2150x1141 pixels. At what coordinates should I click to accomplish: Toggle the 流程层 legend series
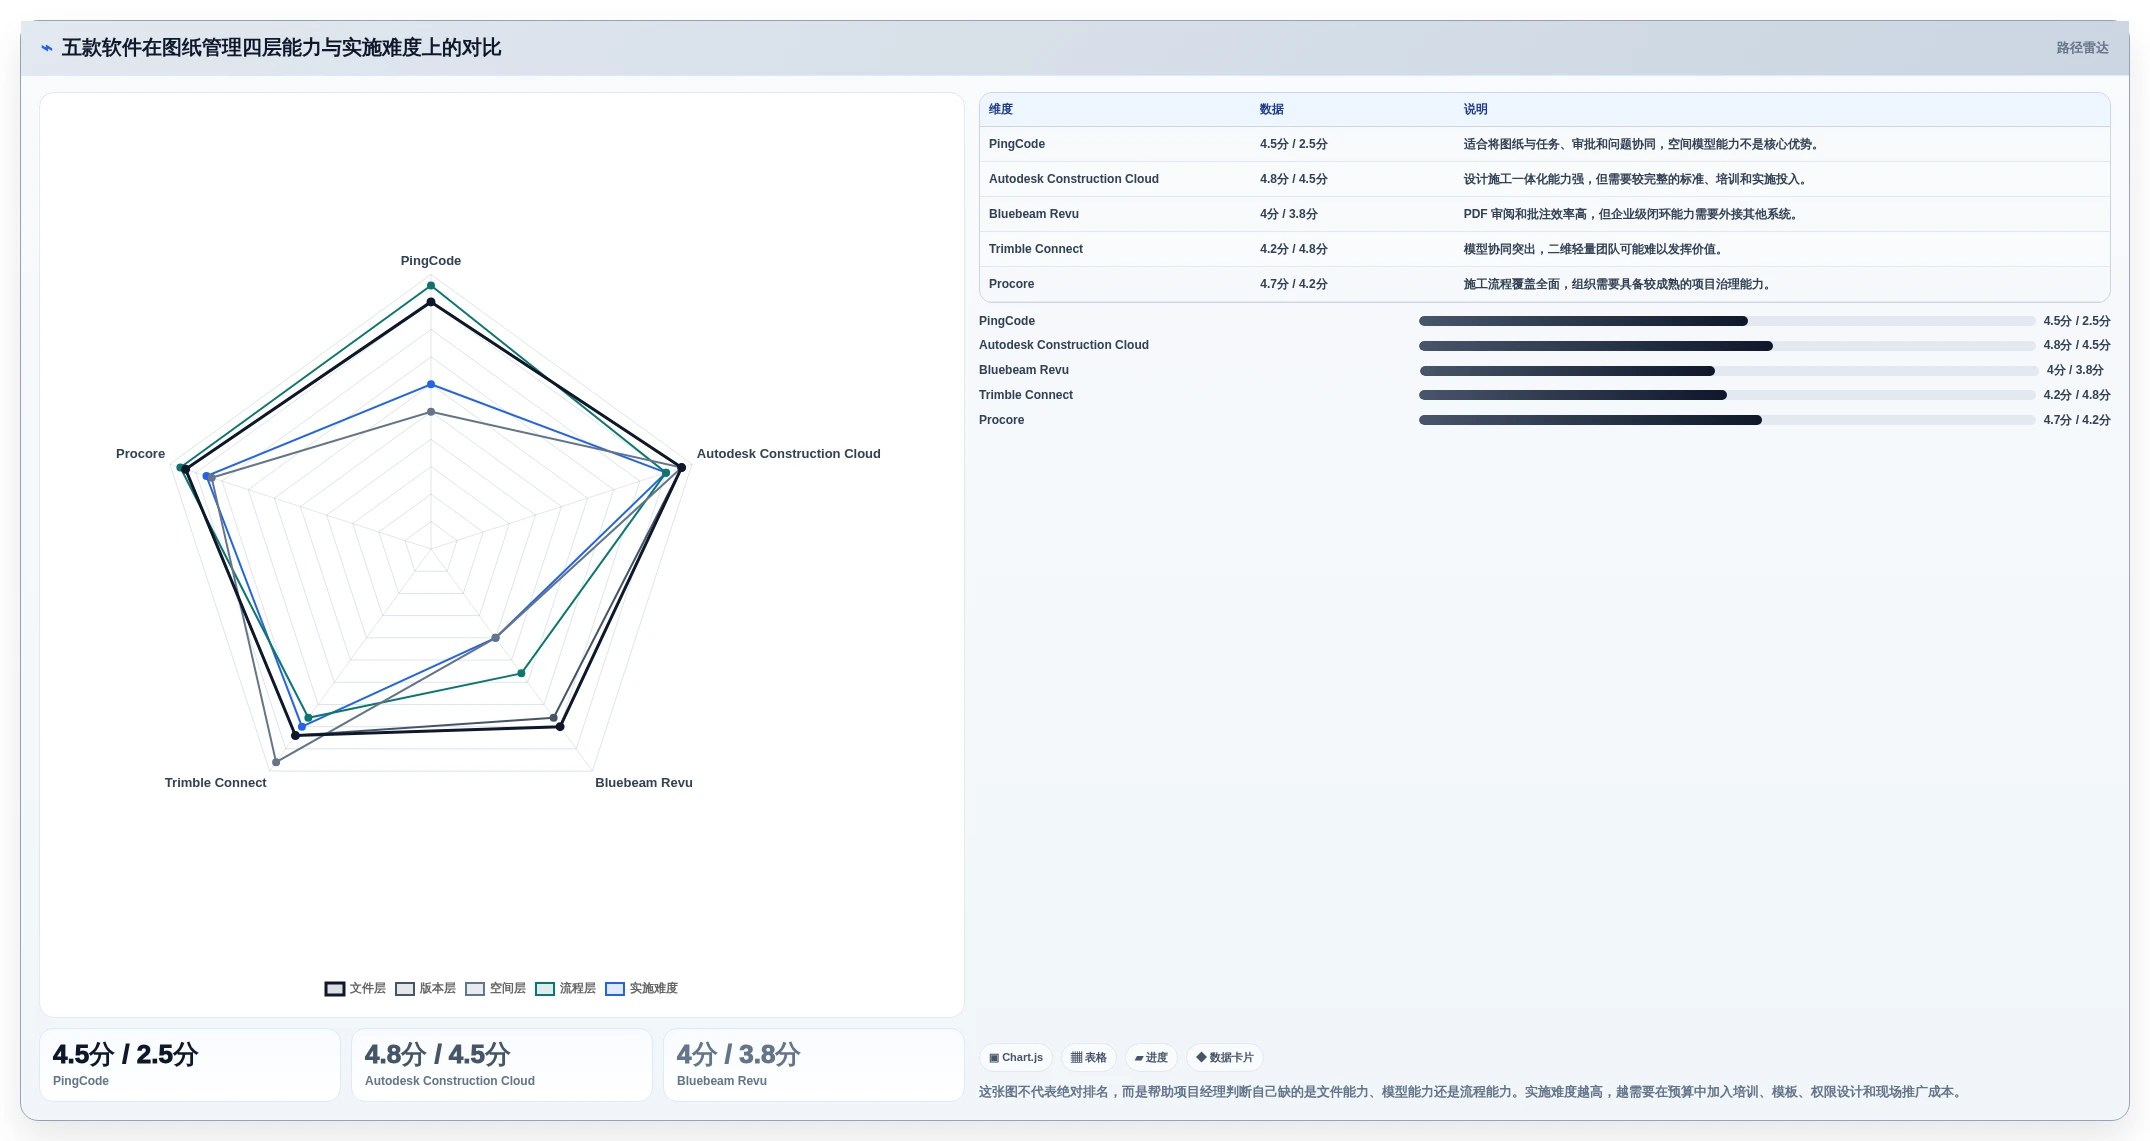pos(565,988)
